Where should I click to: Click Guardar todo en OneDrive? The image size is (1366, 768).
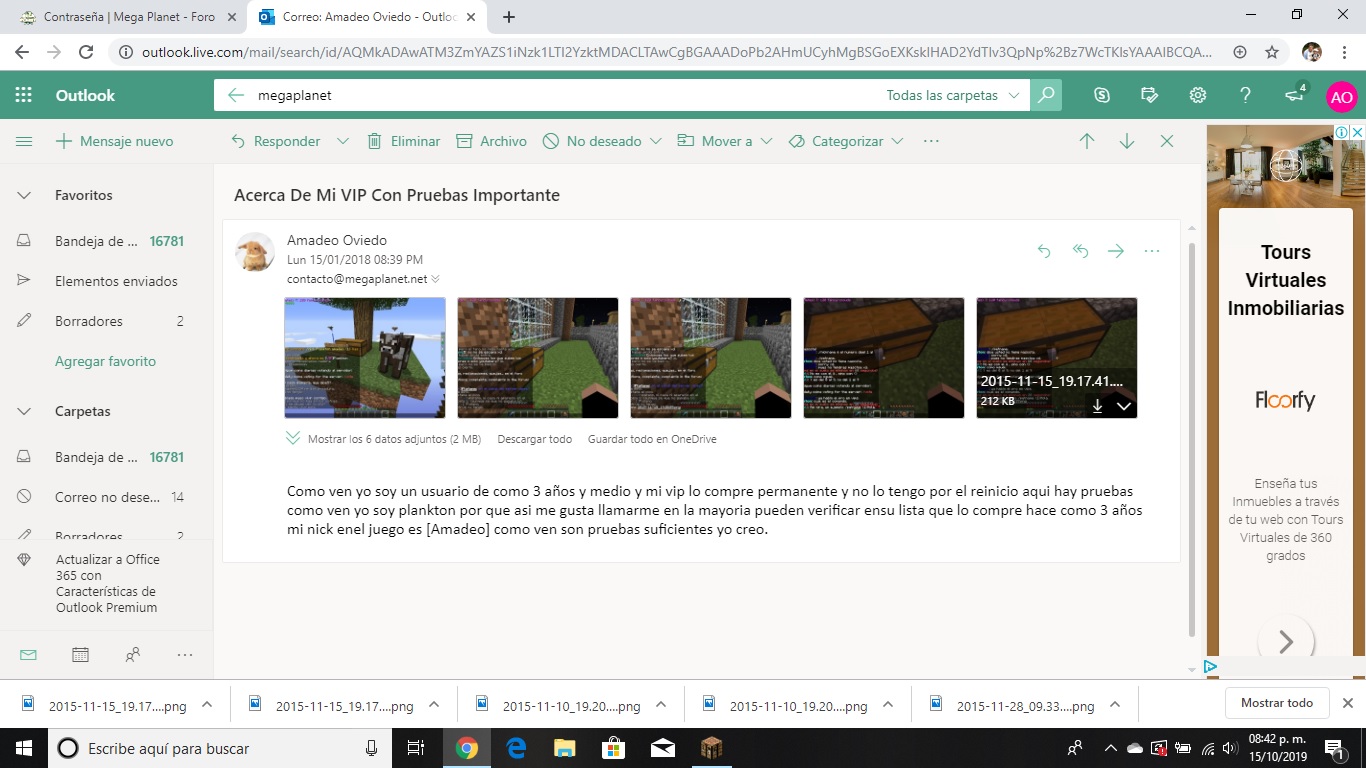click(652, 439)
